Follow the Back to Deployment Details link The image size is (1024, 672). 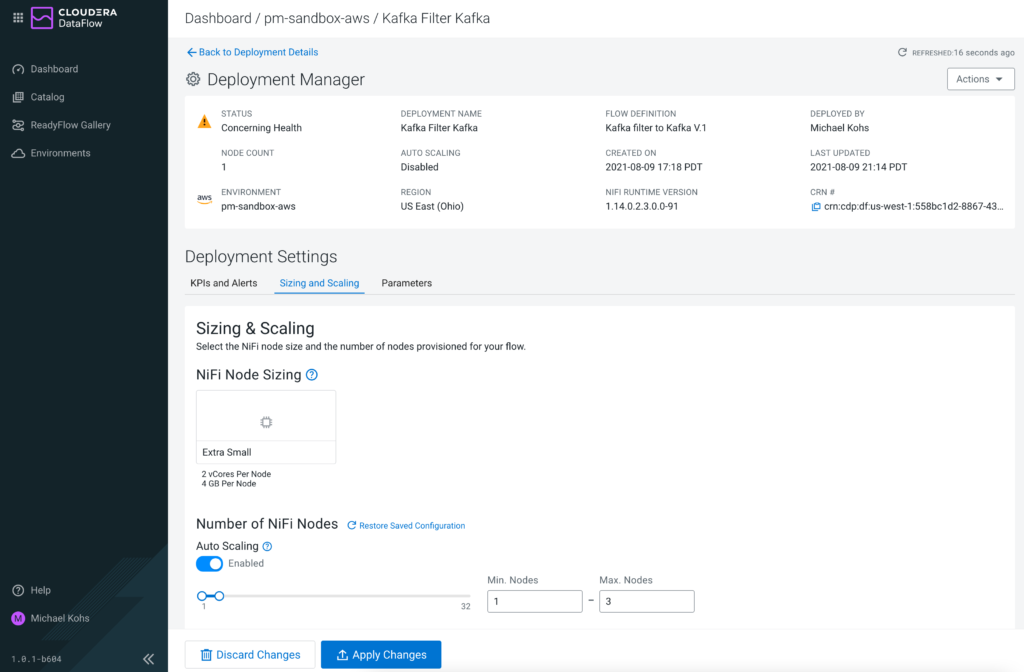(252, 52)
